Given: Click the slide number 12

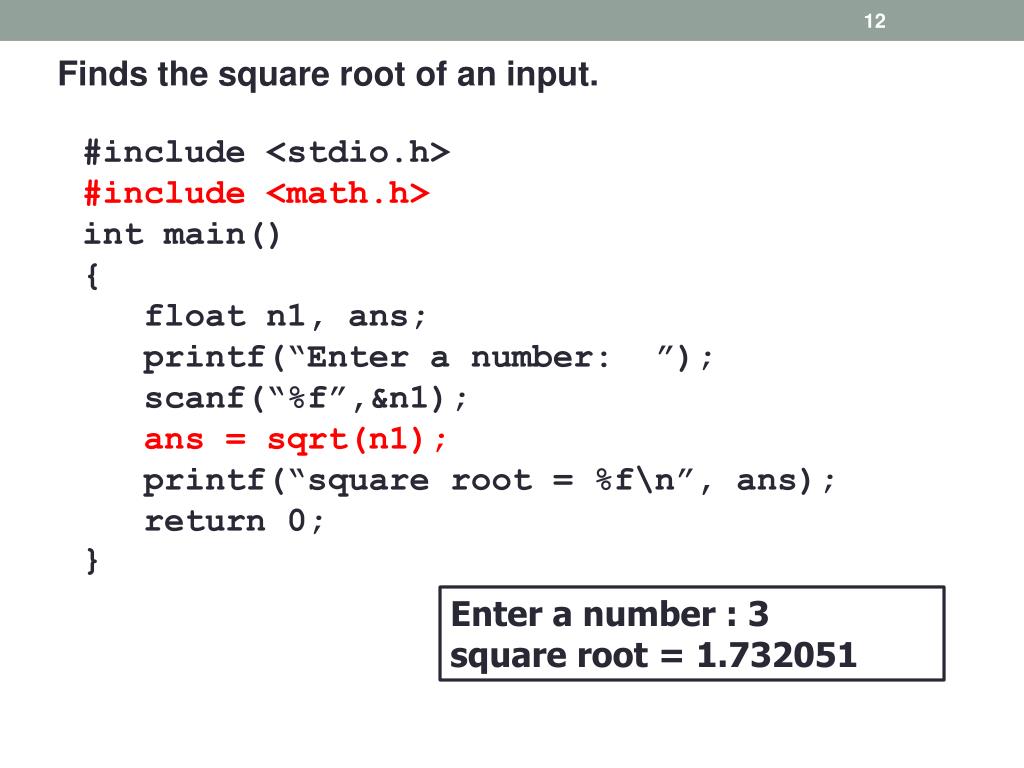Looking at the screenshot, I should coord(874,21).
